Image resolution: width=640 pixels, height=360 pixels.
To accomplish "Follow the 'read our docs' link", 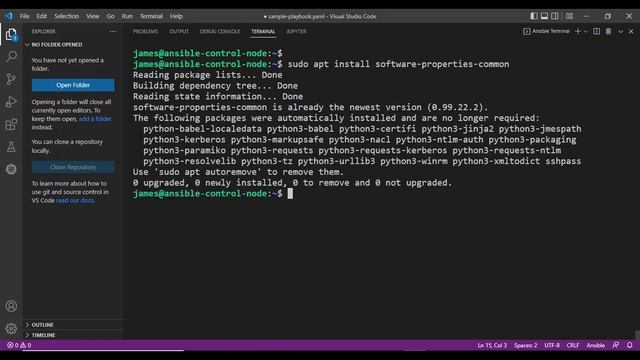I will 75,200.
